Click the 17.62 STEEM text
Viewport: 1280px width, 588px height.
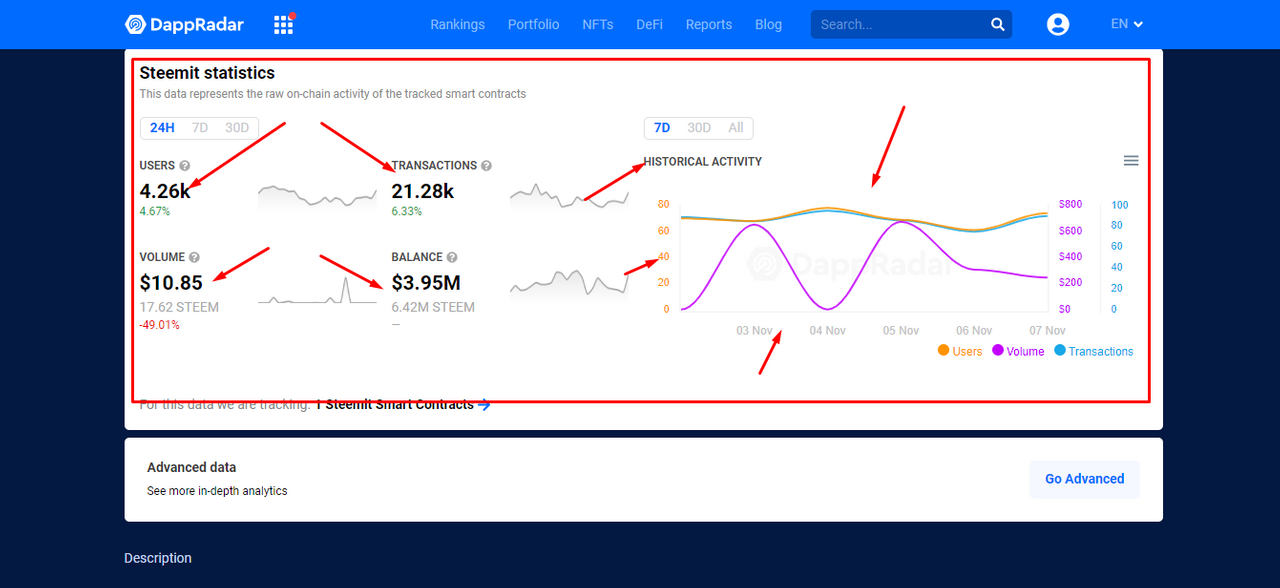pos(179,307)
